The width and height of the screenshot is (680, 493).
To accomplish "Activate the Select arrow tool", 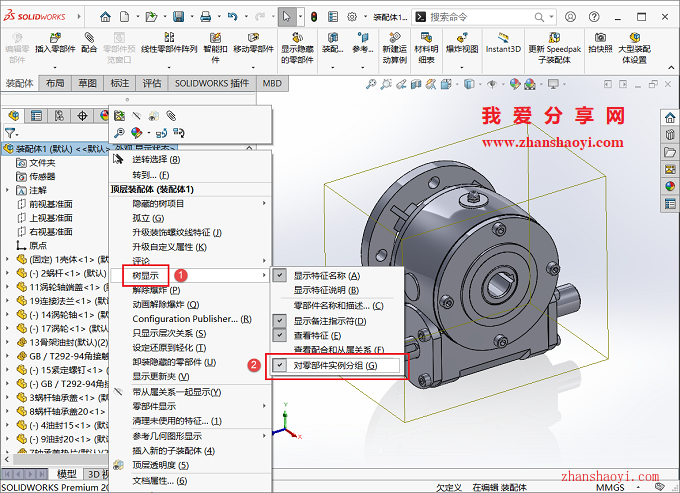I will coord(287,17).
